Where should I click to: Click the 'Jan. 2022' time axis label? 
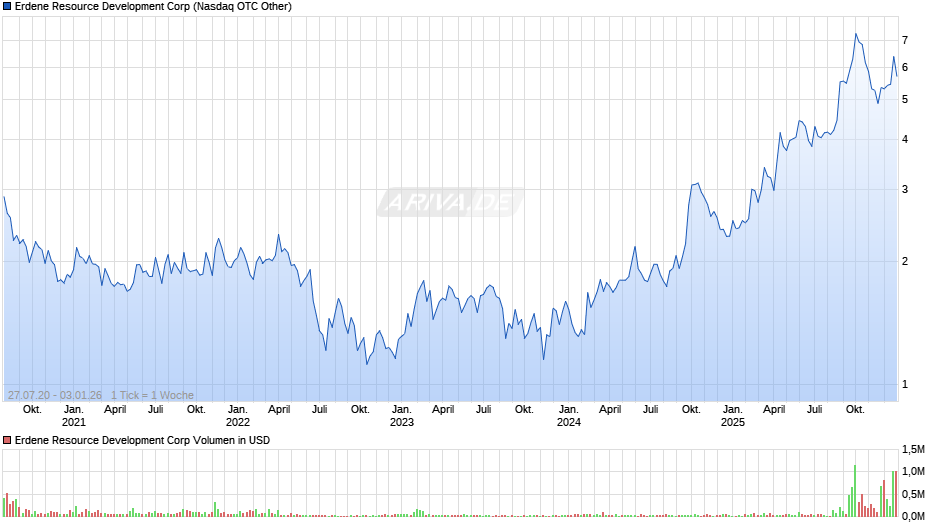click(x=237, y=416)
